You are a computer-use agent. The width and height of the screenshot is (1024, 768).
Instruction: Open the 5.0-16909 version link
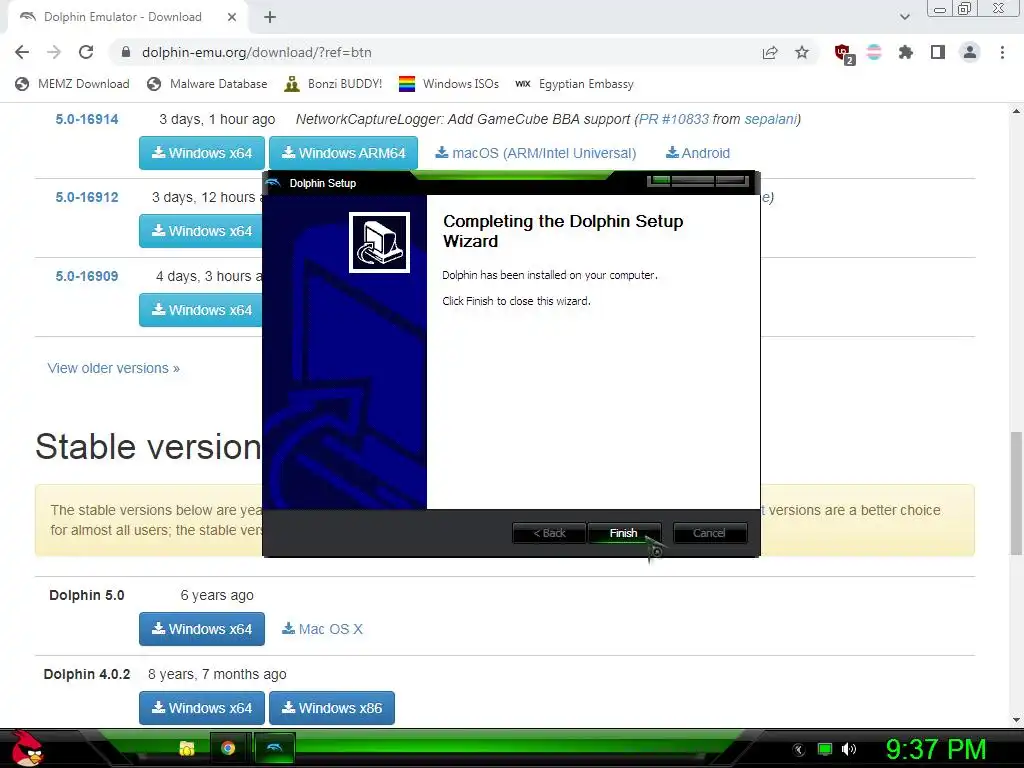(x=87, y=276)
